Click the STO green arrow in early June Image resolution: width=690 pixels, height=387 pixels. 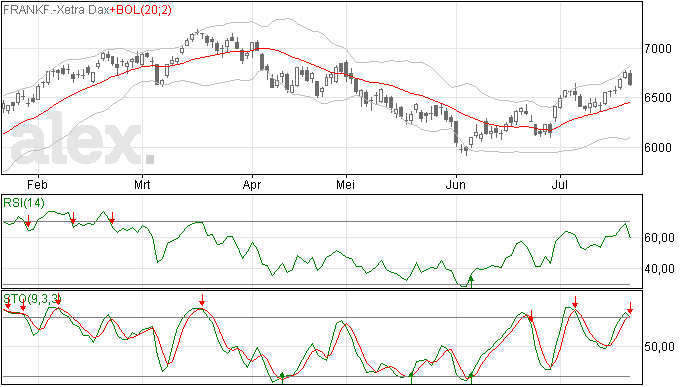click(x=471, y=378)
